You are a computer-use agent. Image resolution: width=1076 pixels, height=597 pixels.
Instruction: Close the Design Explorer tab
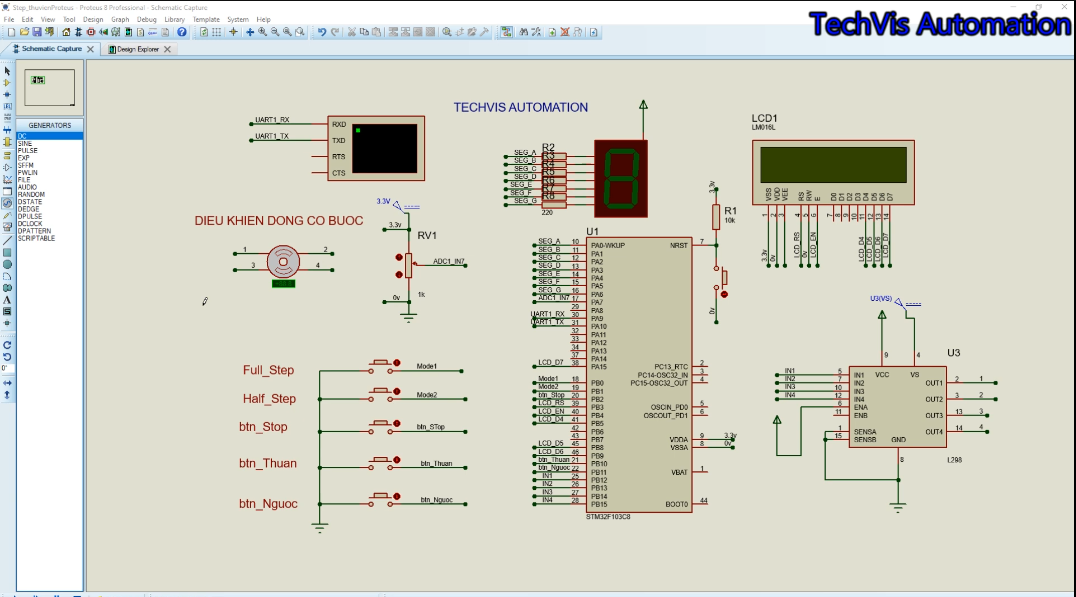(x=167, y=49)
